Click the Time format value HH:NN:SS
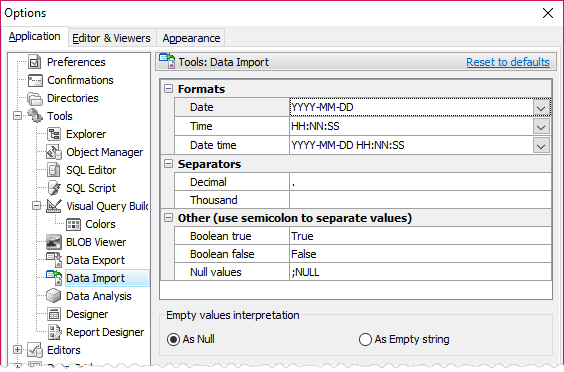564x372 pixels. [x=315, y=126]
